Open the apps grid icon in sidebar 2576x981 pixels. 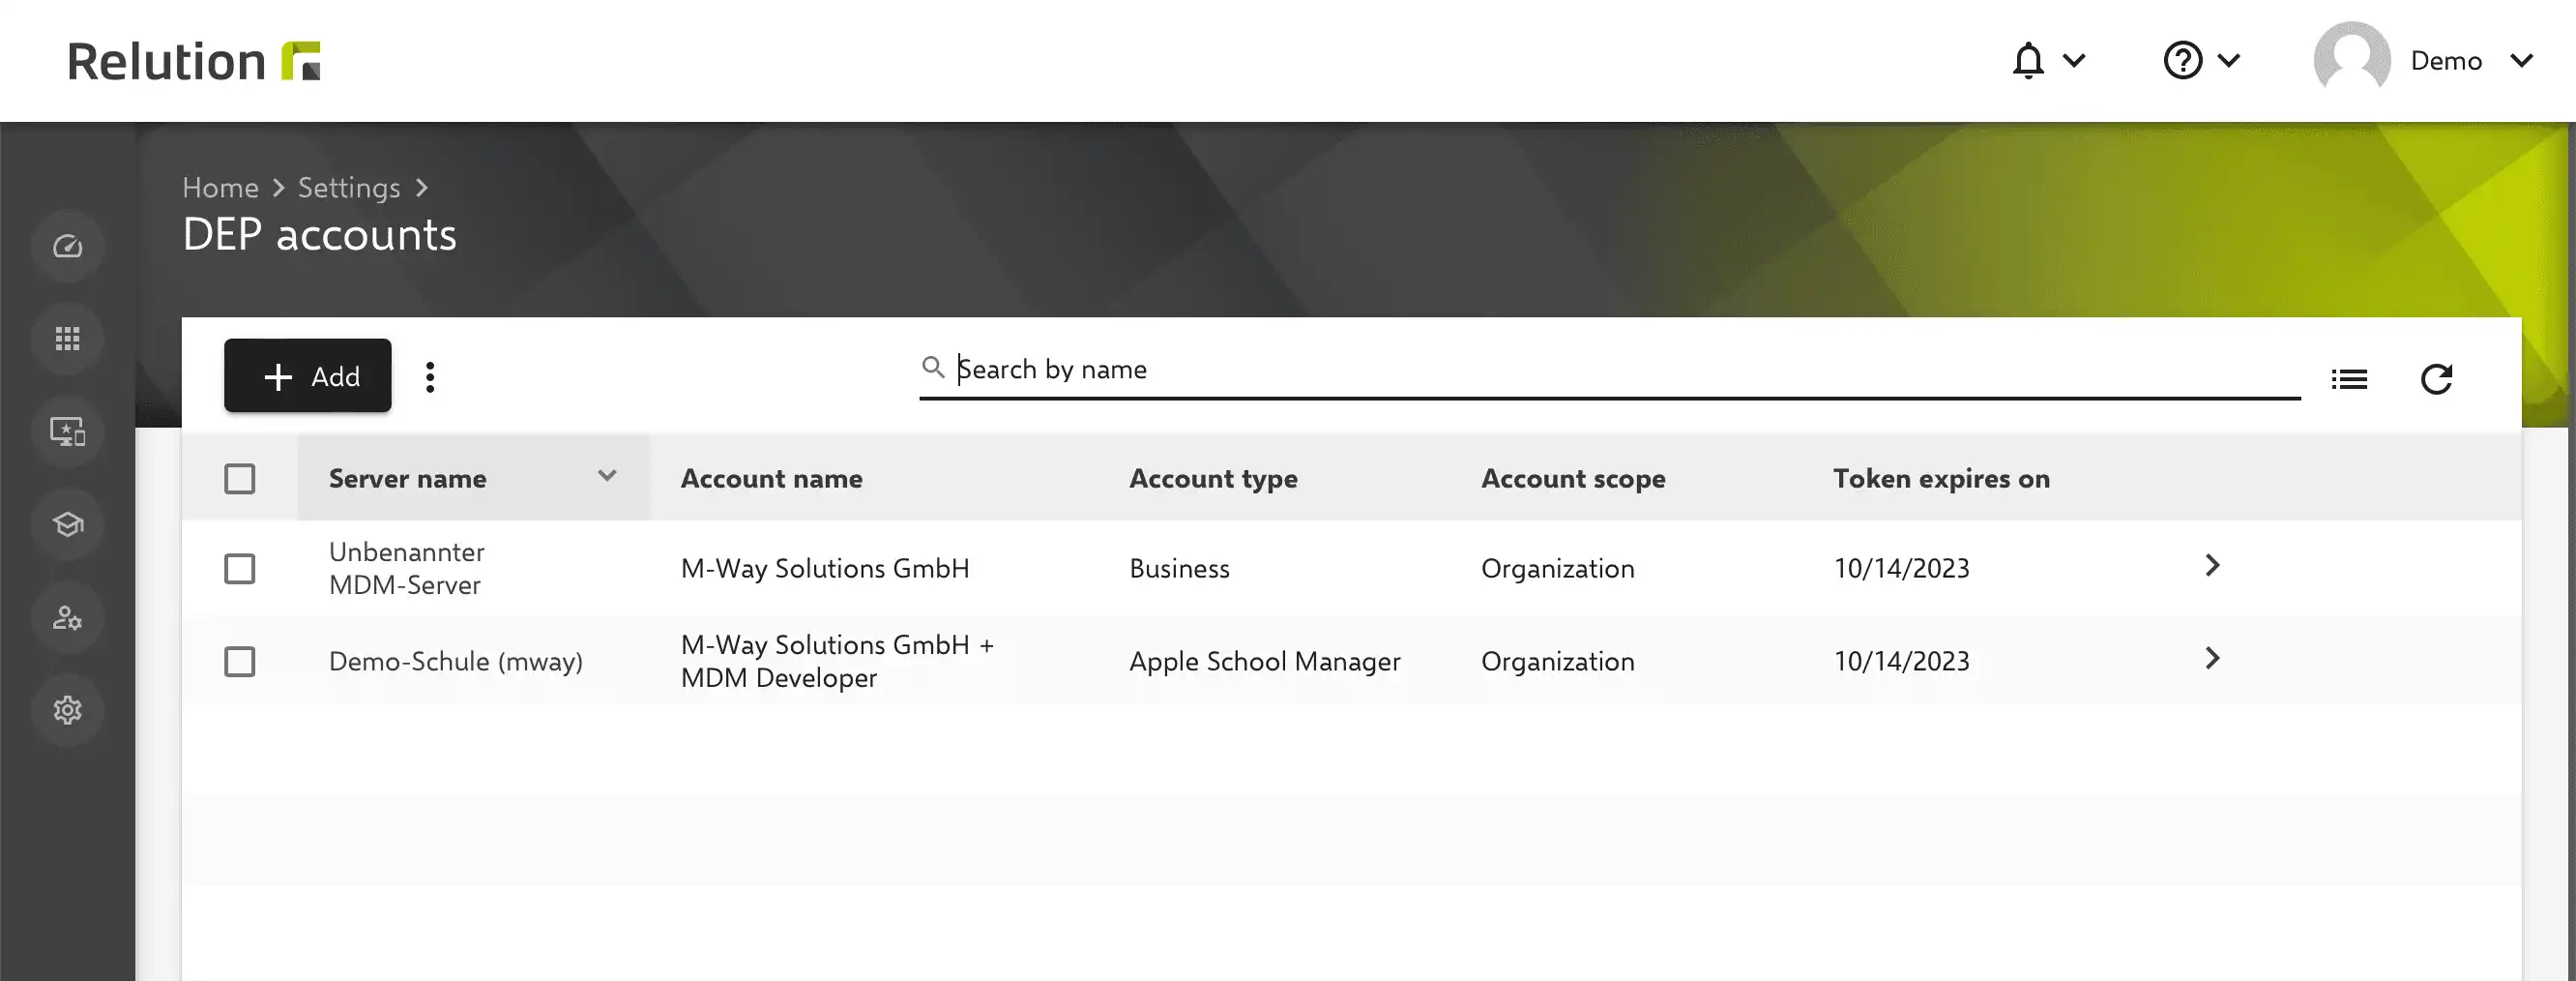pos(68,339)
